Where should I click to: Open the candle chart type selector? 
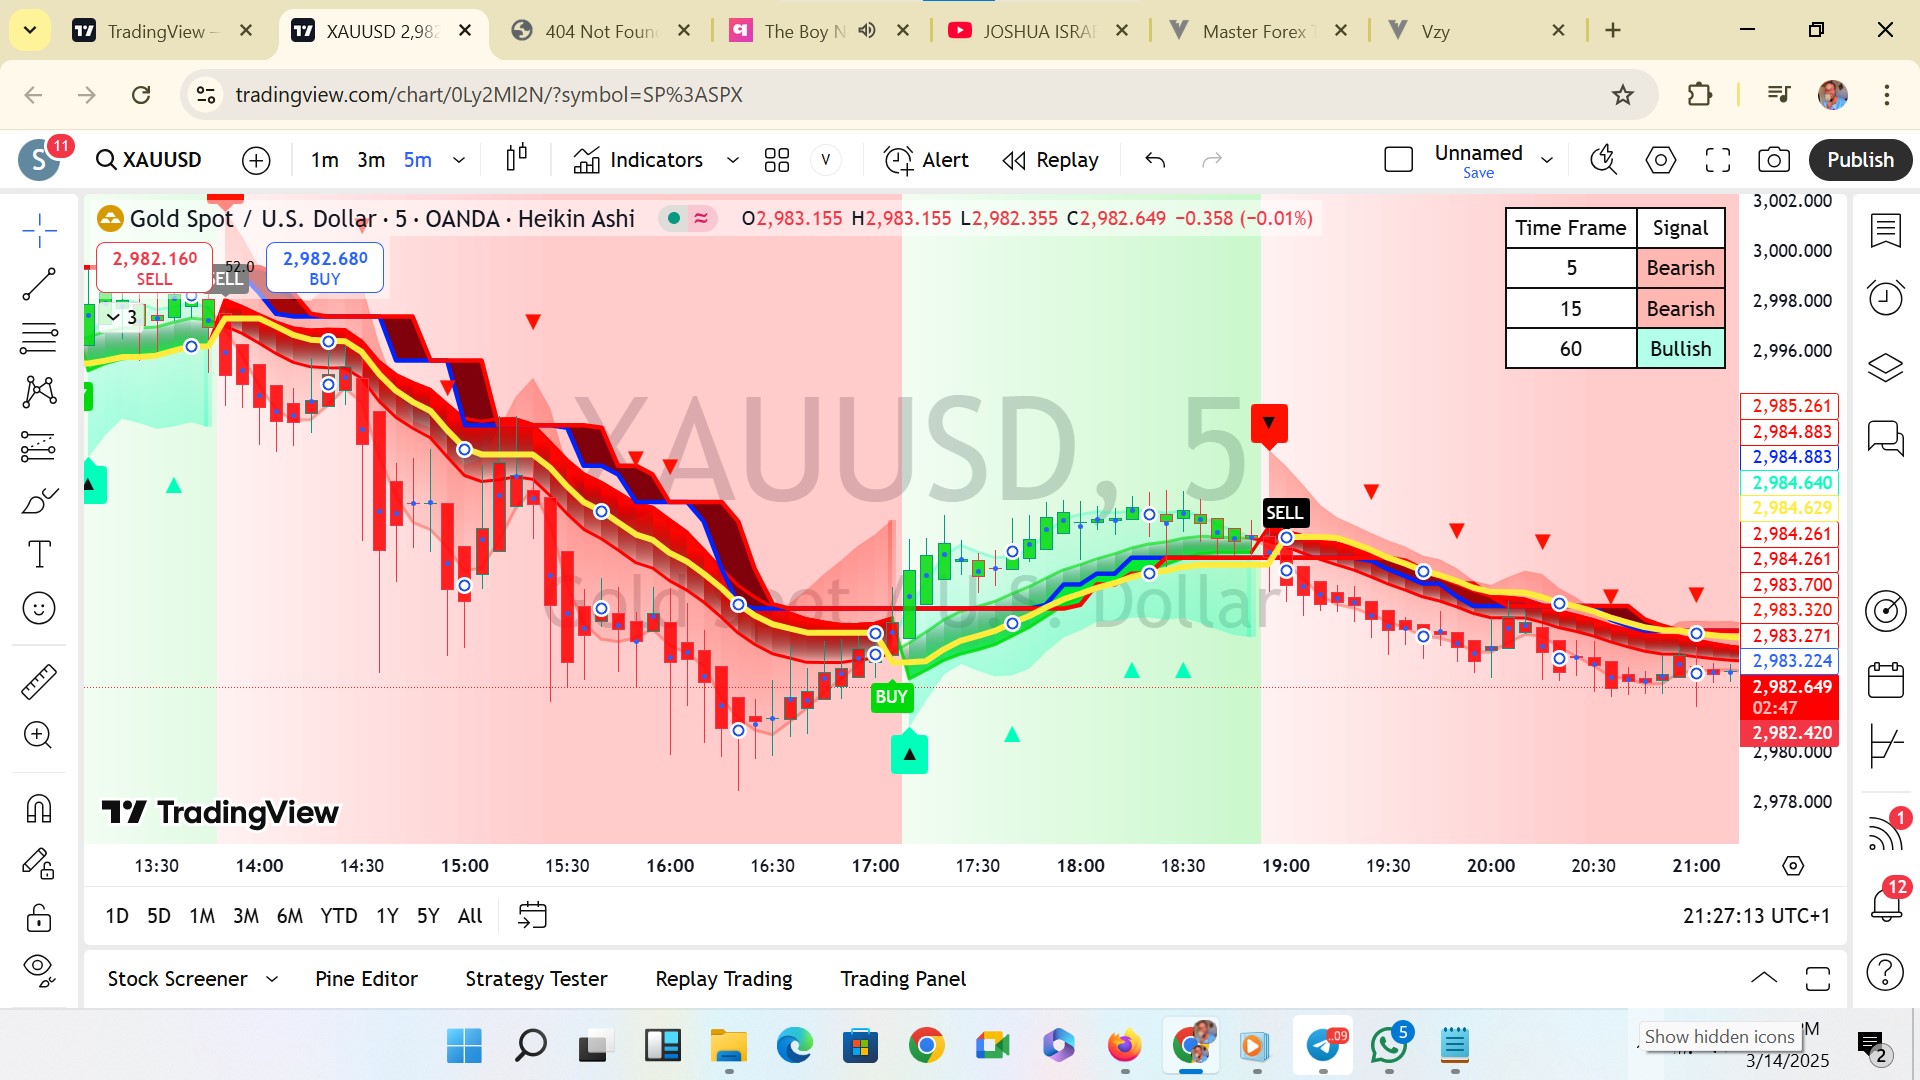516,159
